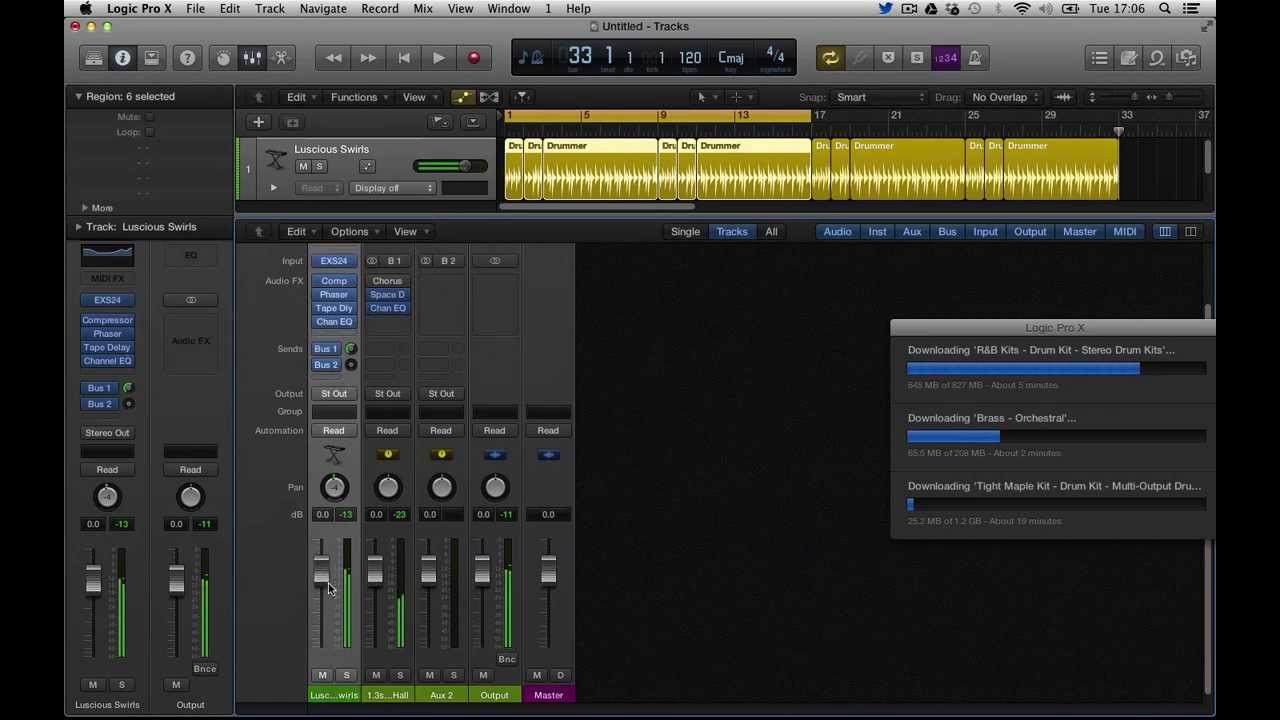Open the Editors scissors icon

click(x=281, y=58)
